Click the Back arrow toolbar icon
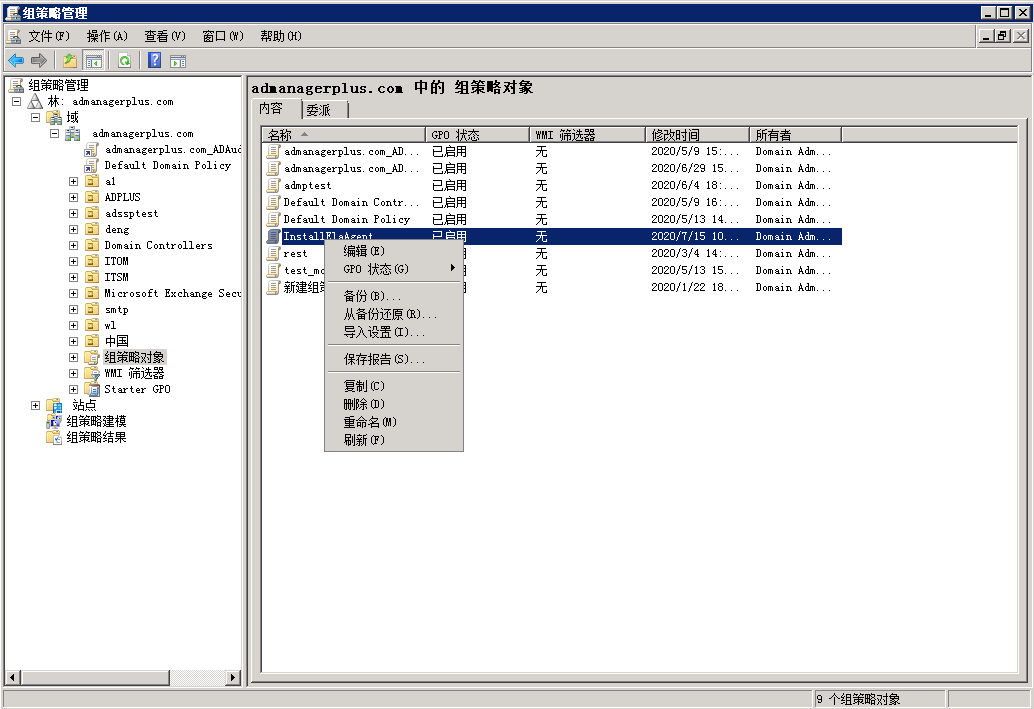 (x=16, y=60)
